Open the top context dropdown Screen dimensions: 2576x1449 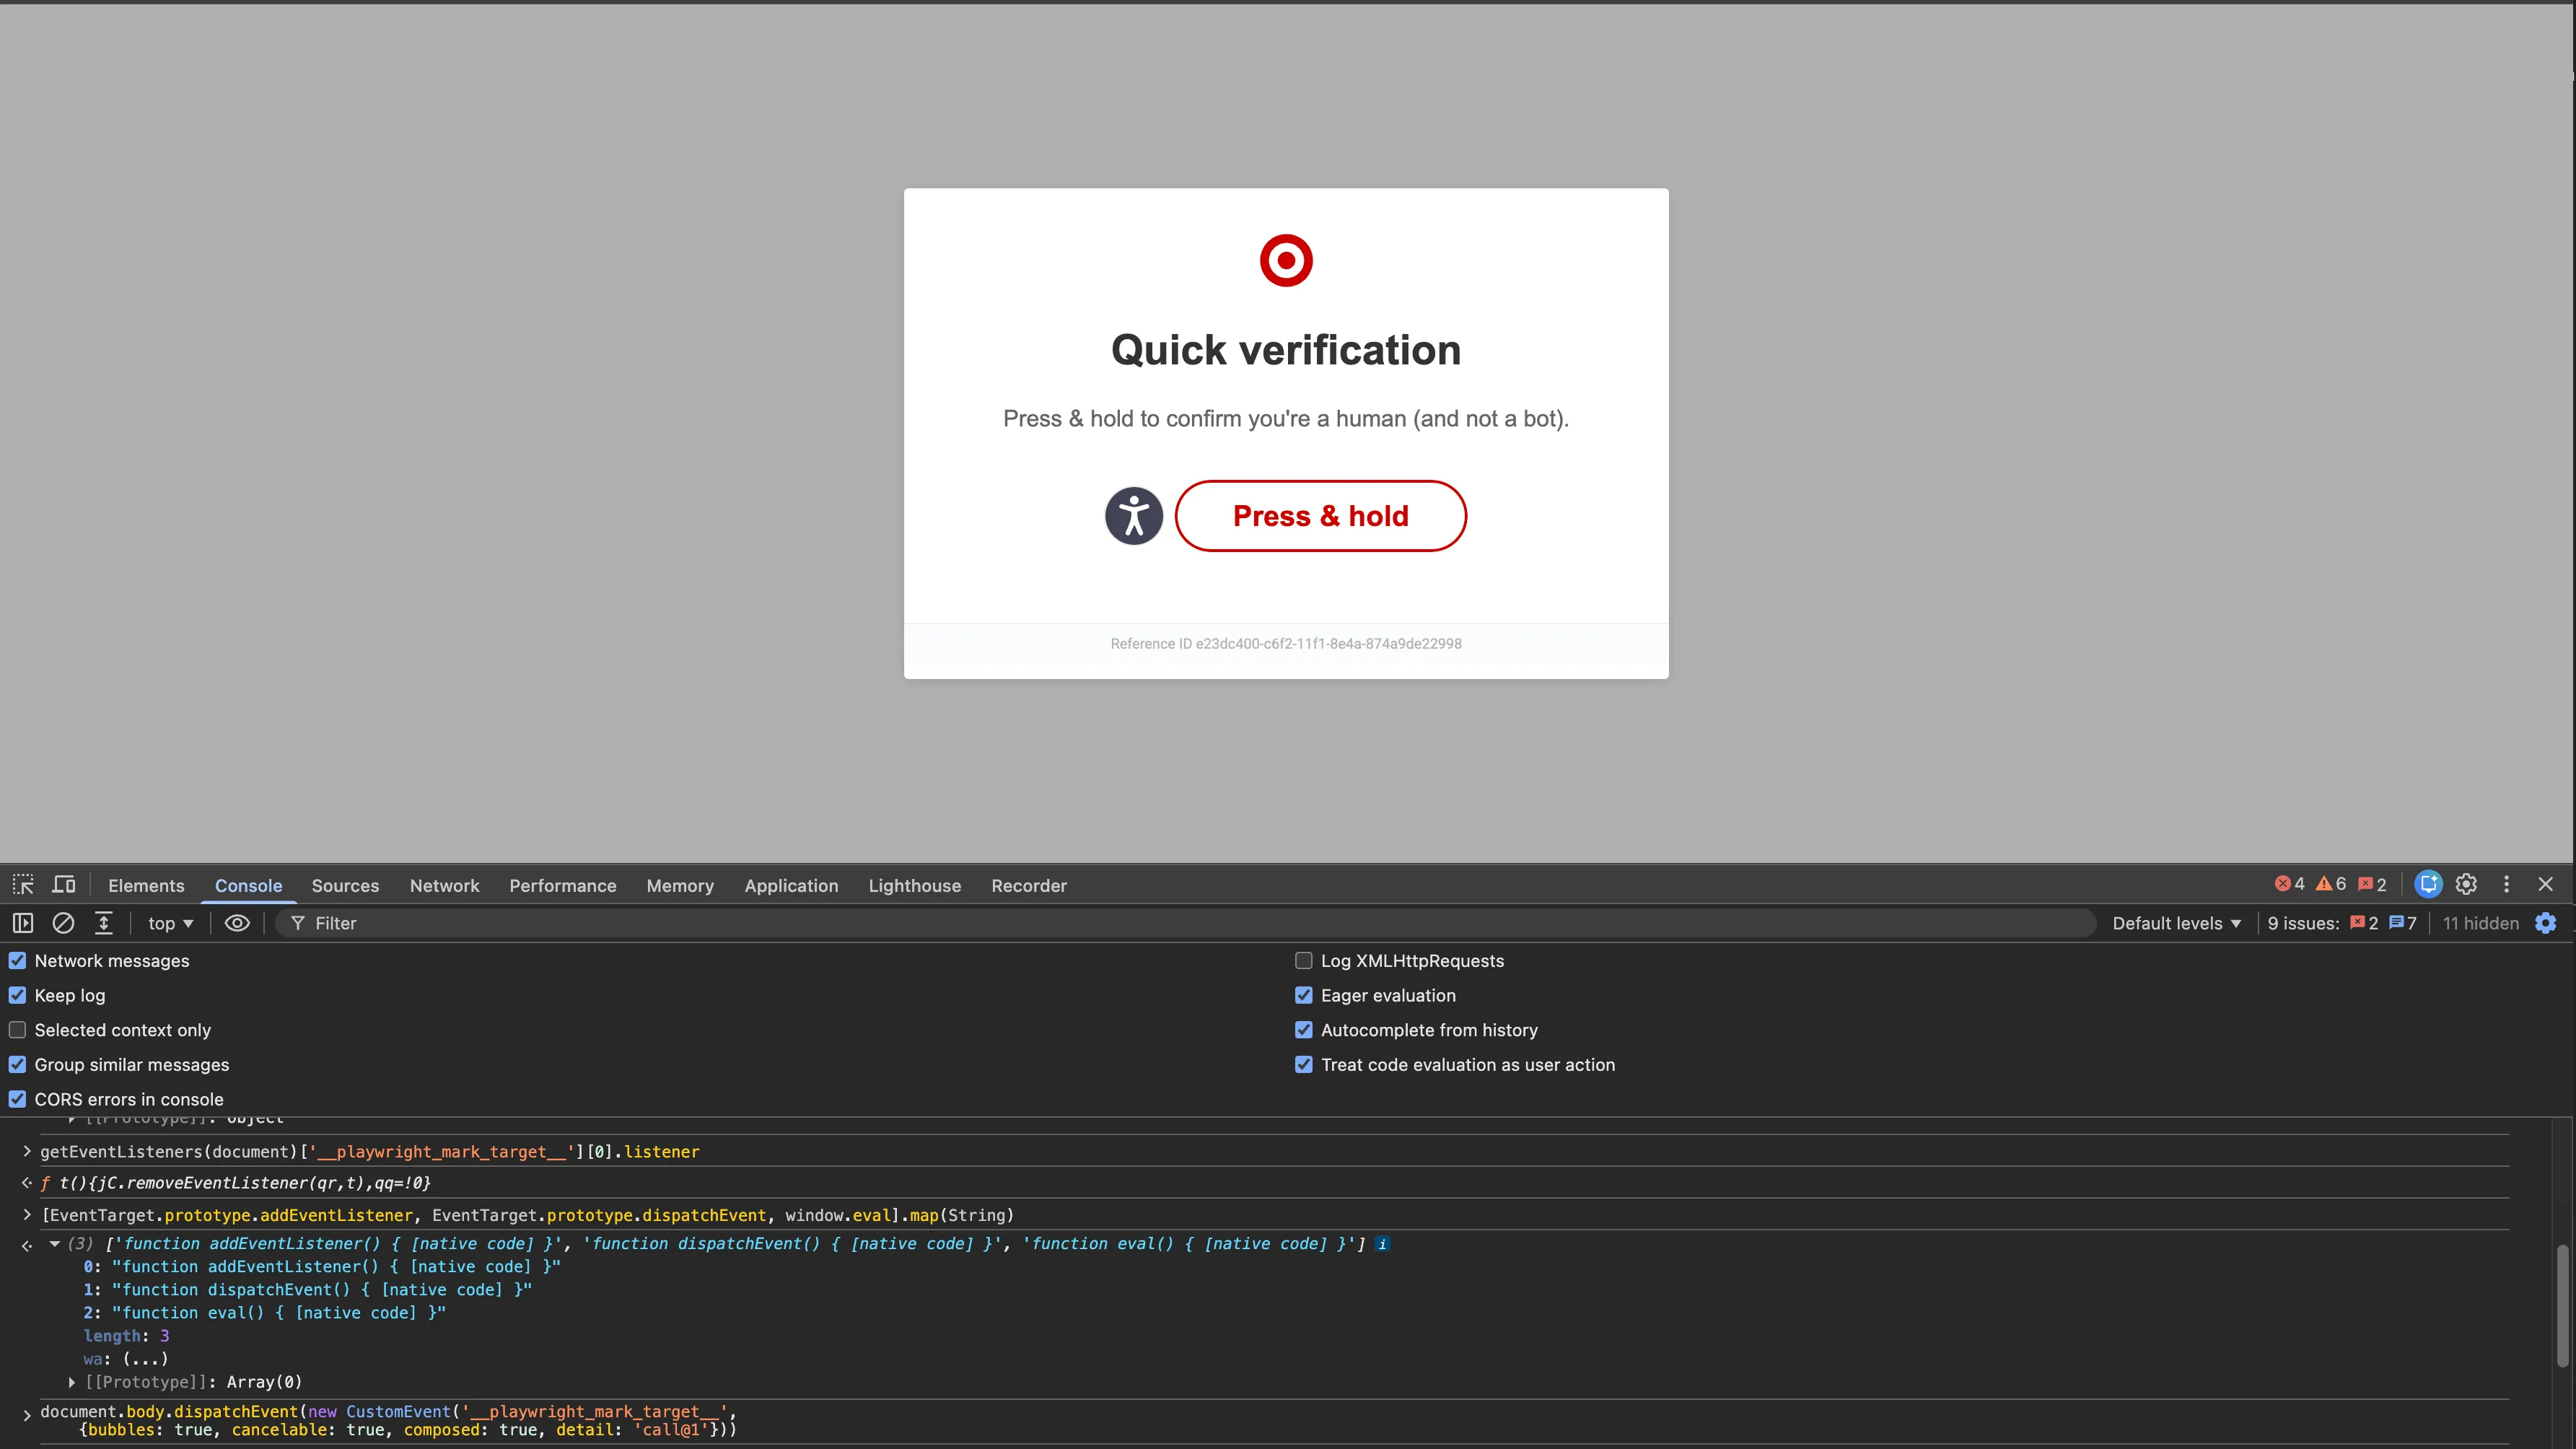[170, 923]
